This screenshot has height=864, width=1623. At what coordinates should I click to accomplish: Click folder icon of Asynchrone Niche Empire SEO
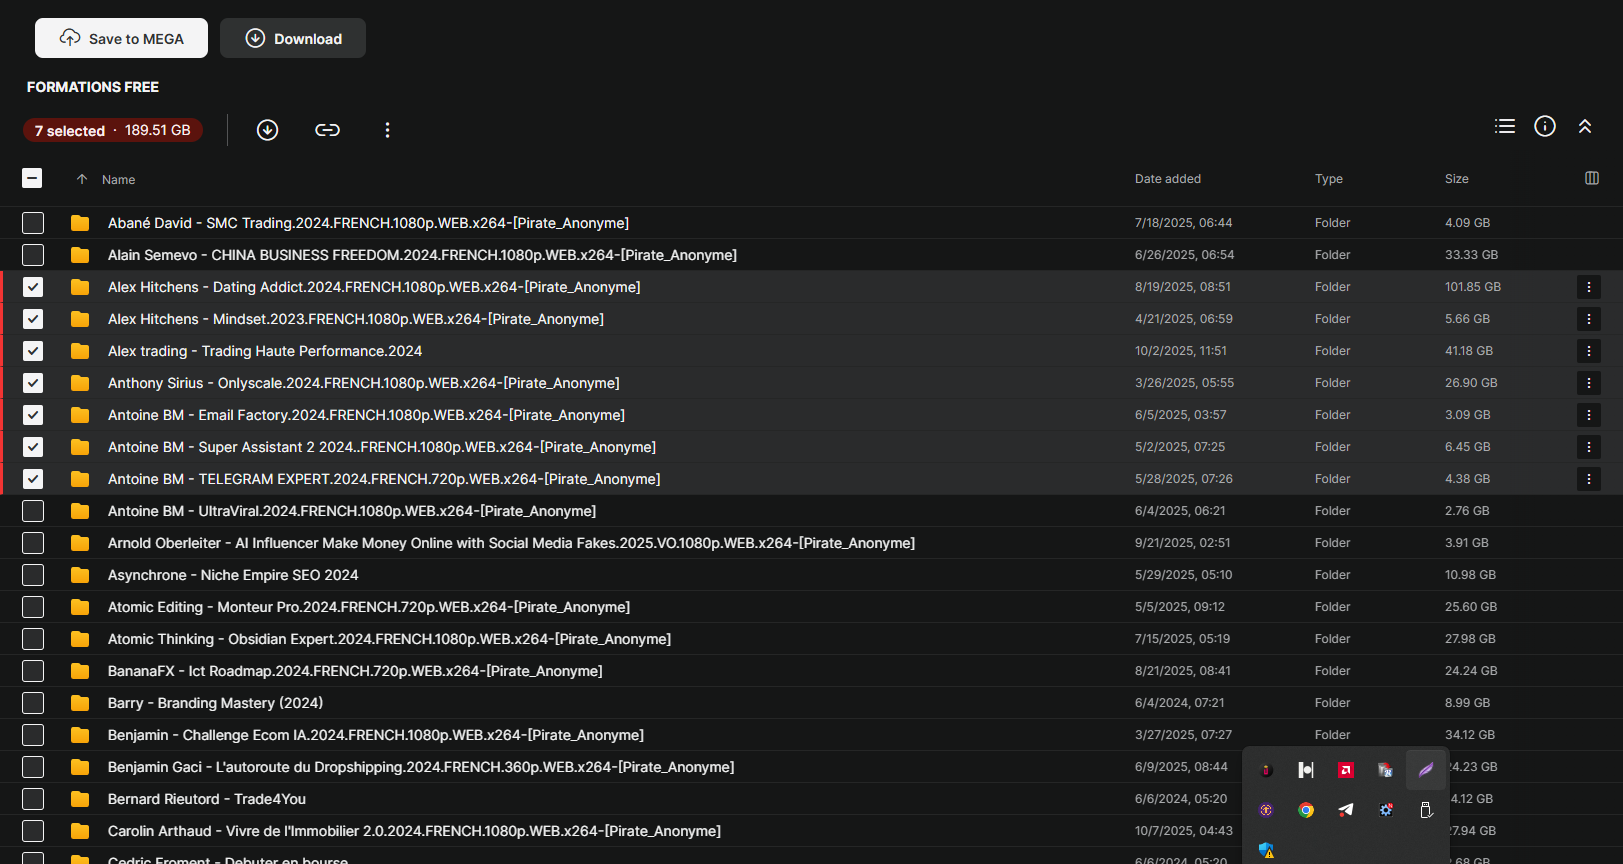coord(80,575)
